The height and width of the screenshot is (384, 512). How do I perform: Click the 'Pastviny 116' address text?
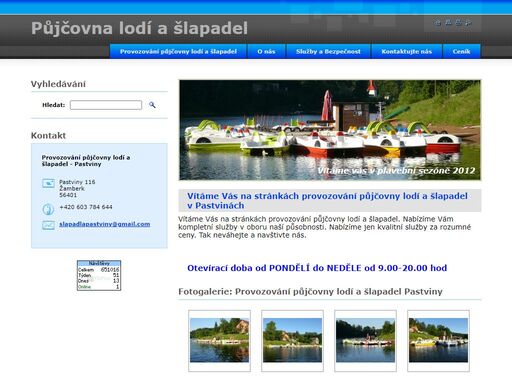77,182
